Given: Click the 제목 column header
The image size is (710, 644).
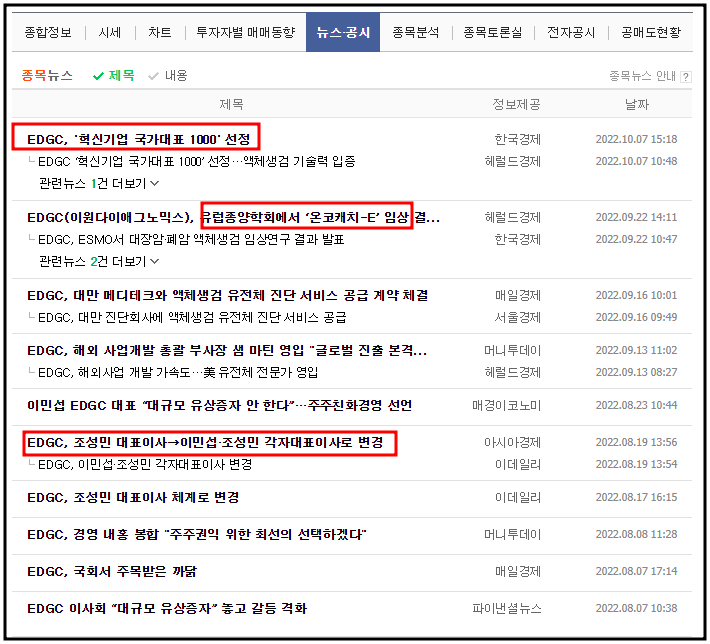Looking at the screenshot, I should (231, 105).
